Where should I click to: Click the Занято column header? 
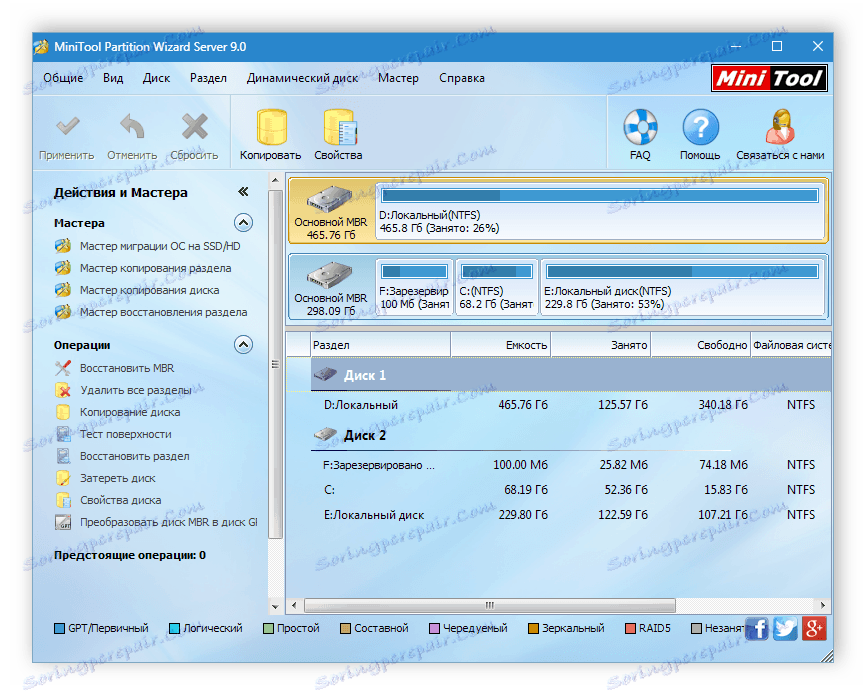[601, 345]
